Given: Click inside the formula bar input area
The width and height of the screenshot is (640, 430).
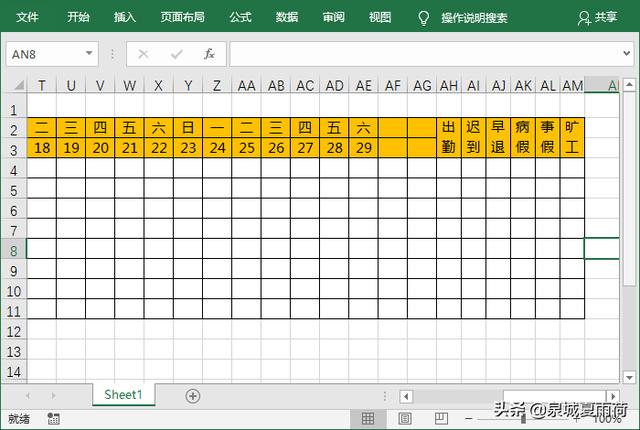Looking at the screenshot, I should point(424,54).
